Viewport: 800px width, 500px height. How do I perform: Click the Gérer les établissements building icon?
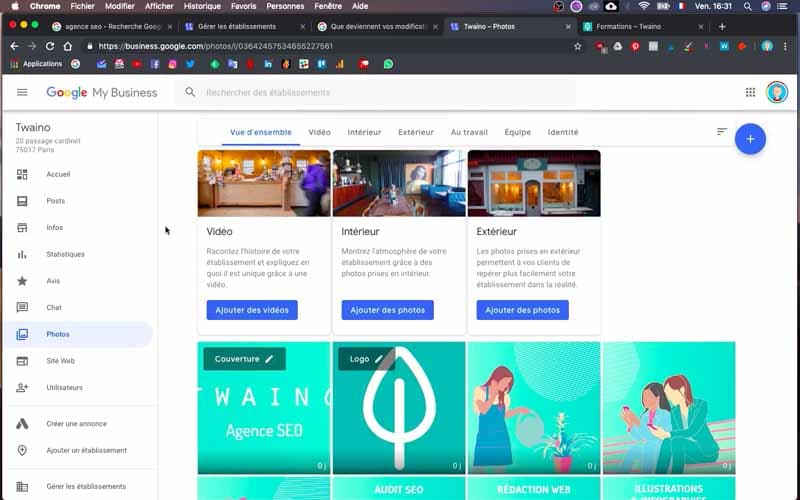click(22, 486)
